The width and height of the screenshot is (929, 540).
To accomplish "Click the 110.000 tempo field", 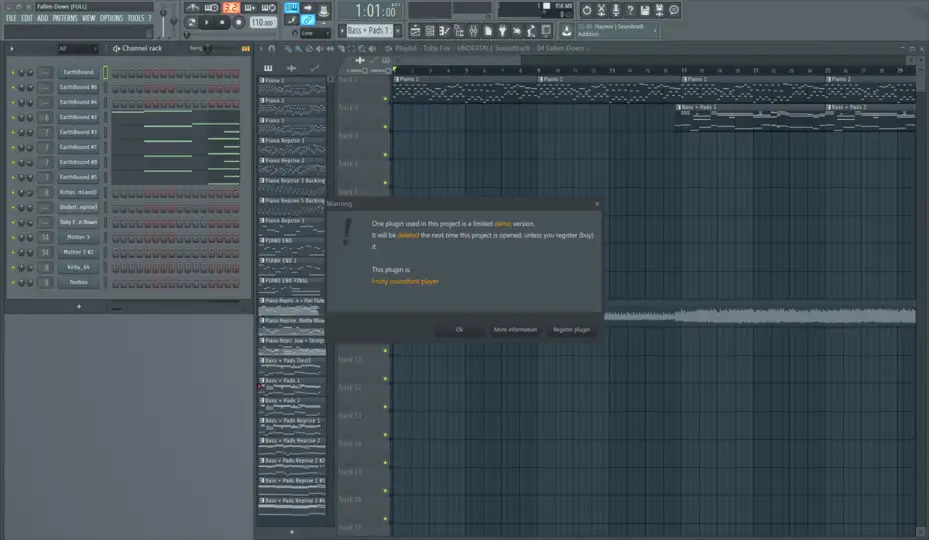I will (262, 23).
